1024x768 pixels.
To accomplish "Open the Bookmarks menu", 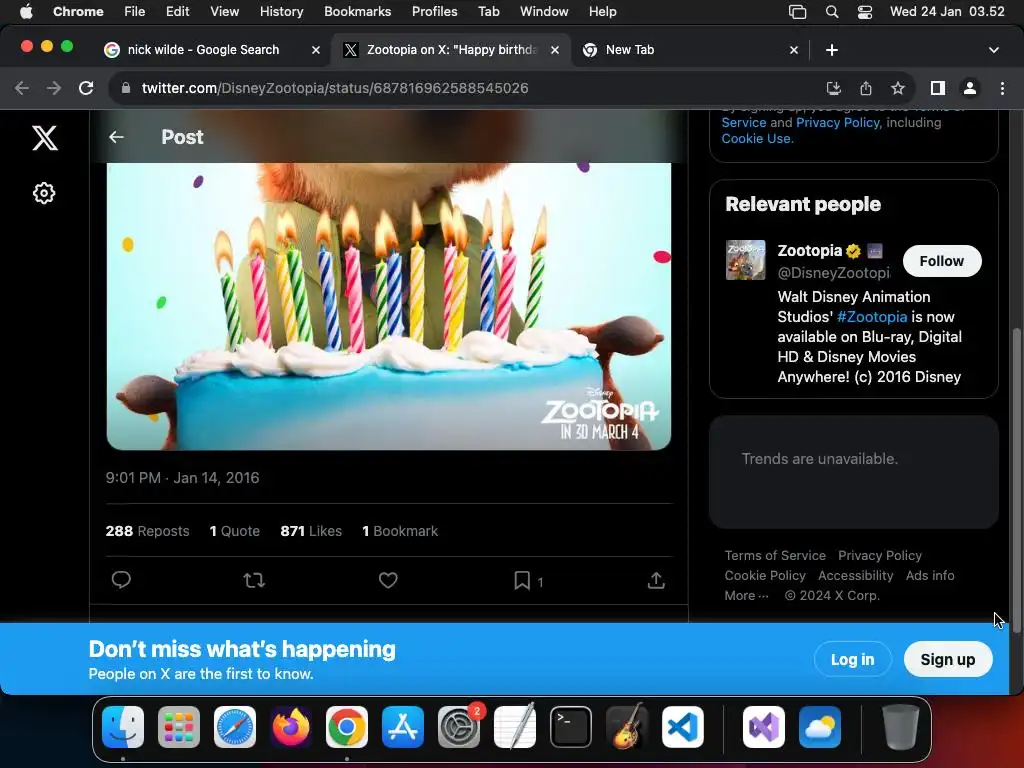I will [357, 12].
